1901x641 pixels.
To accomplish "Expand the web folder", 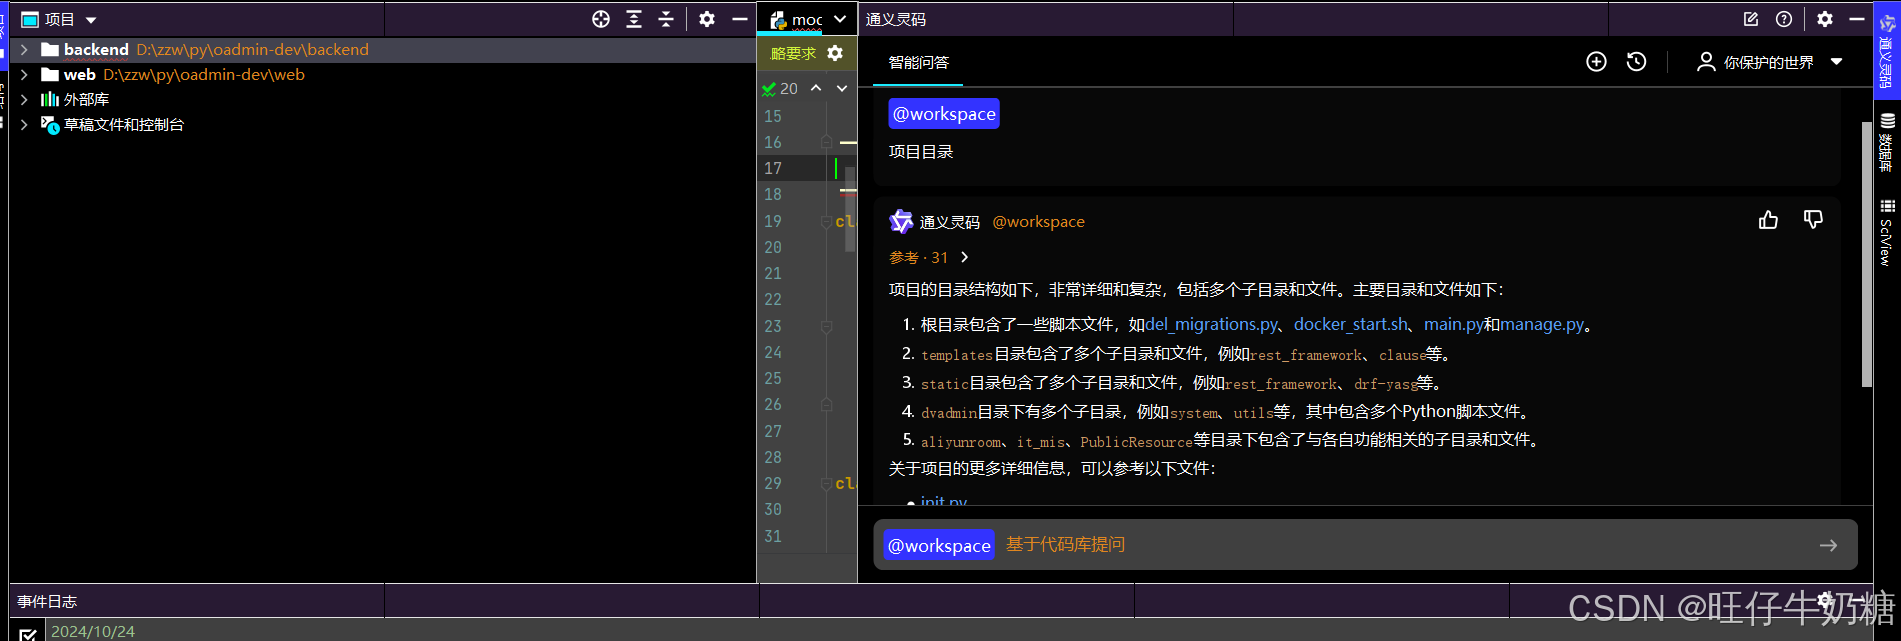I will (x=24, y=74).
